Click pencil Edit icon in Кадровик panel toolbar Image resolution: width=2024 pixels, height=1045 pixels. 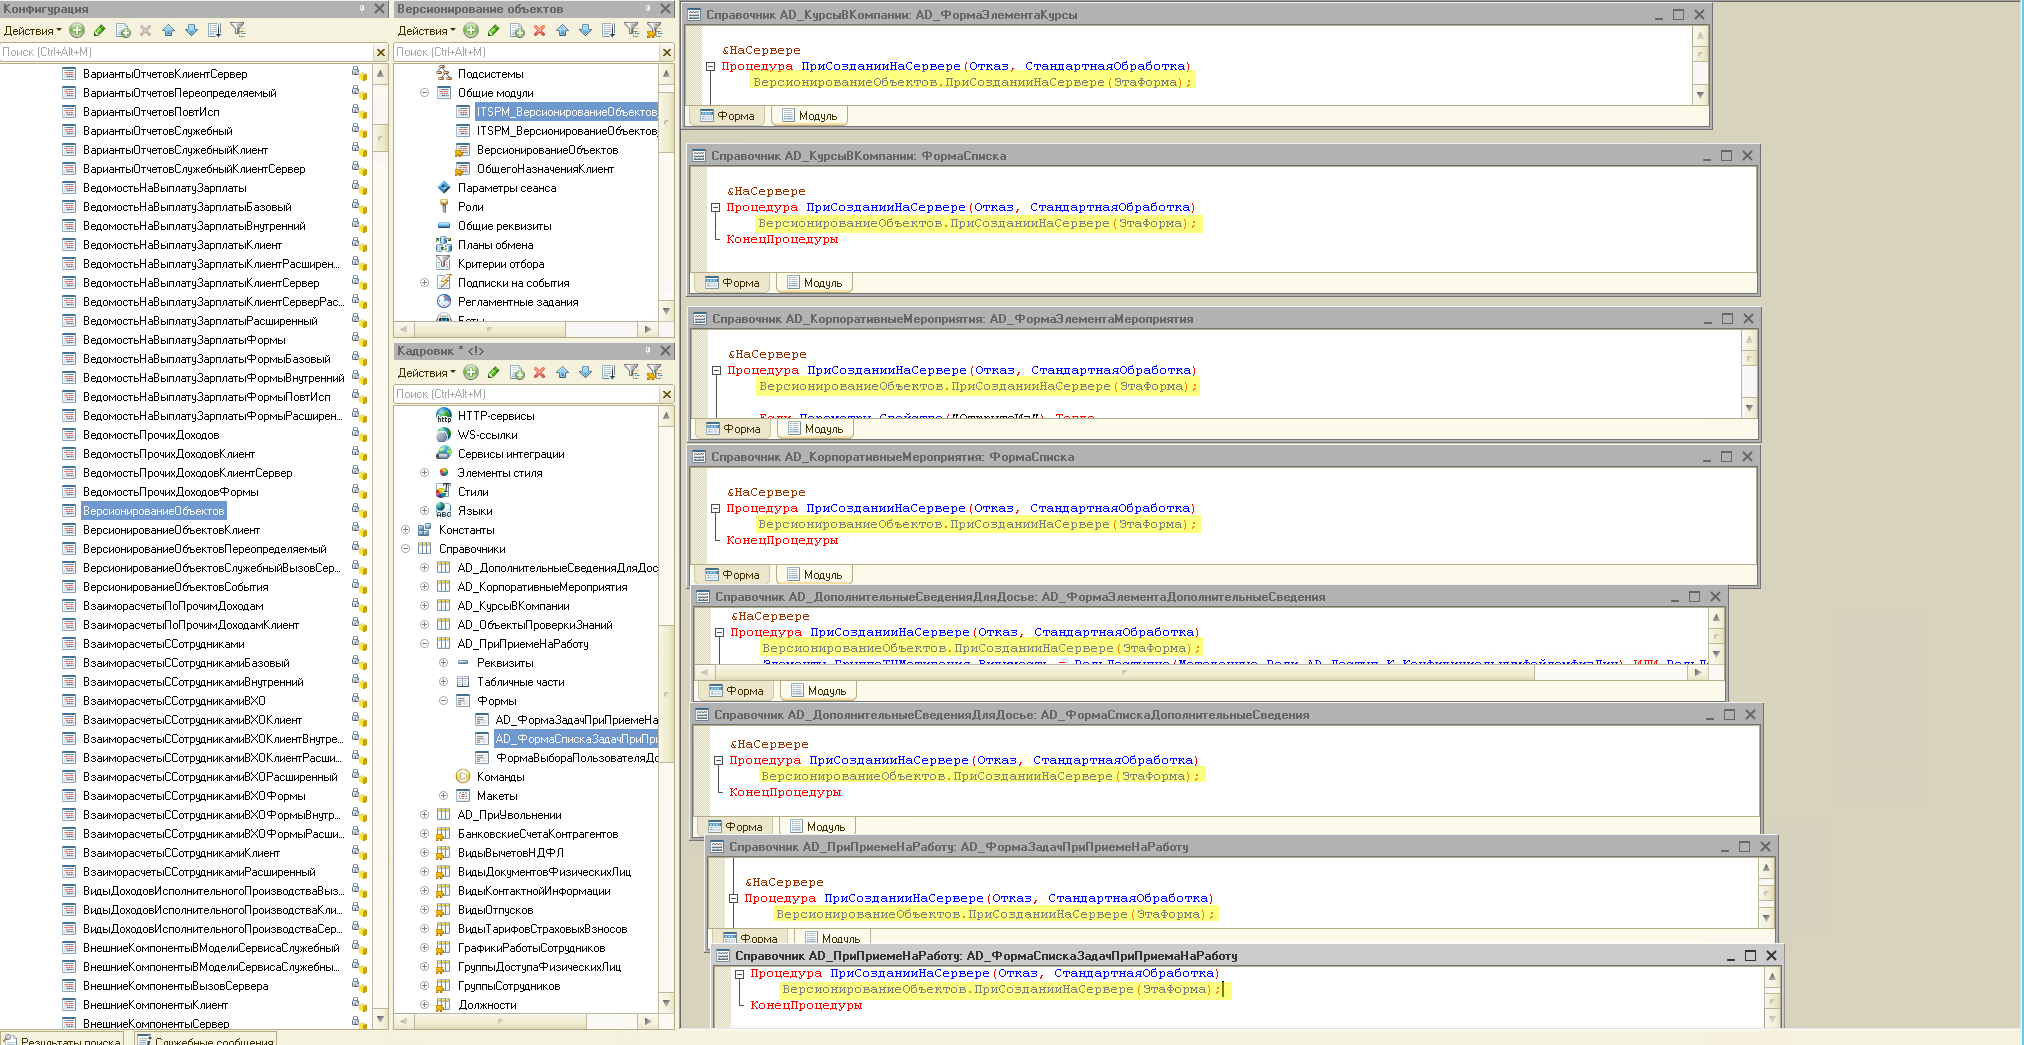[x=493, y=373]
